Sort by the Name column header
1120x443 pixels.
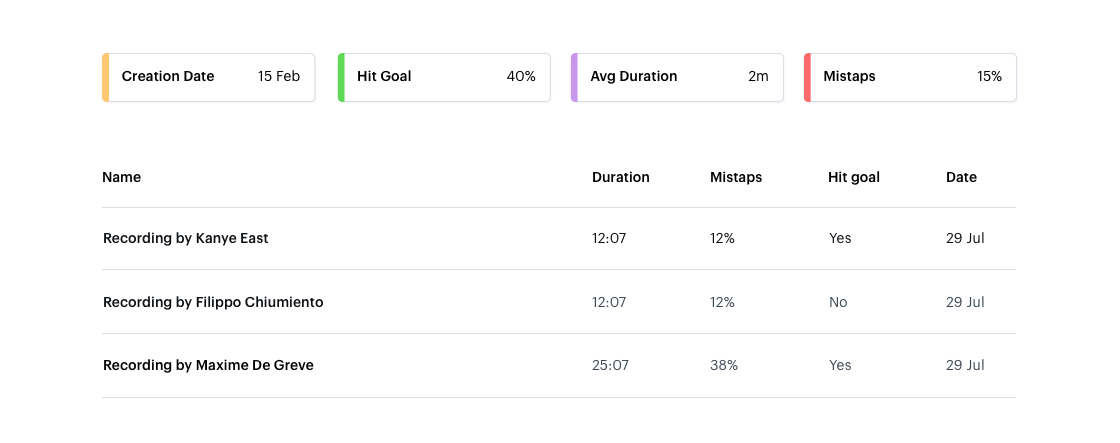pyautogui.click(x=121, y=177)
